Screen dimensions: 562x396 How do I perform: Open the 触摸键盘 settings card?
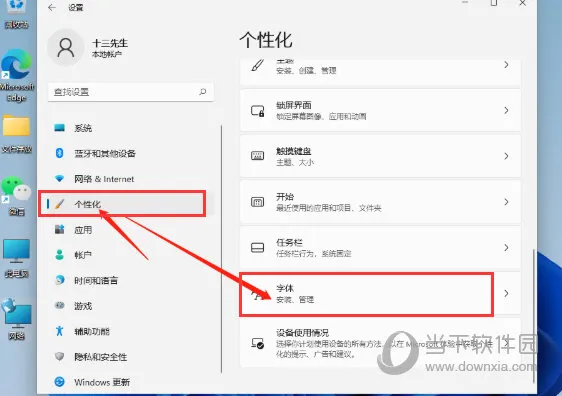[x=380, y=156]
